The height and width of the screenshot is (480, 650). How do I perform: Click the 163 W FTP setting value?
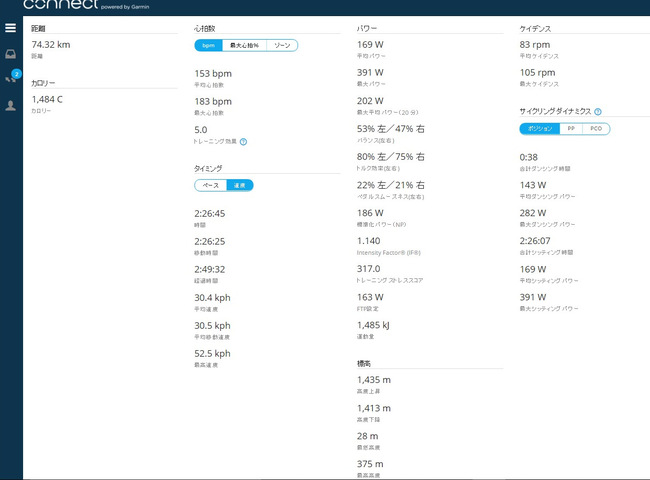(x=370, y=297)
